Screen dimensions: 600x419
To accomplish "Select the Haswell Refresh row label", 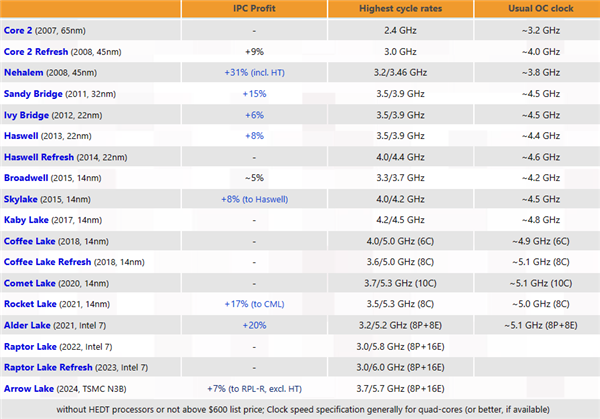I will tap(40, 157).
